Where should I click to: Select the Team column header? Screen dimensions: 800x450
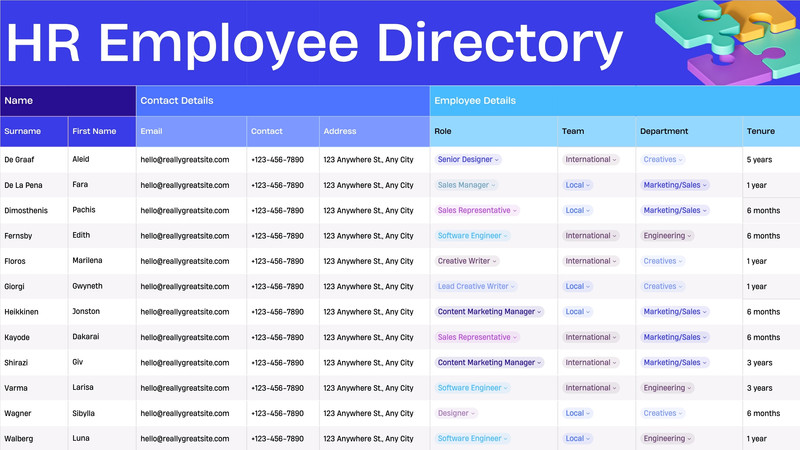coord(597,132)
